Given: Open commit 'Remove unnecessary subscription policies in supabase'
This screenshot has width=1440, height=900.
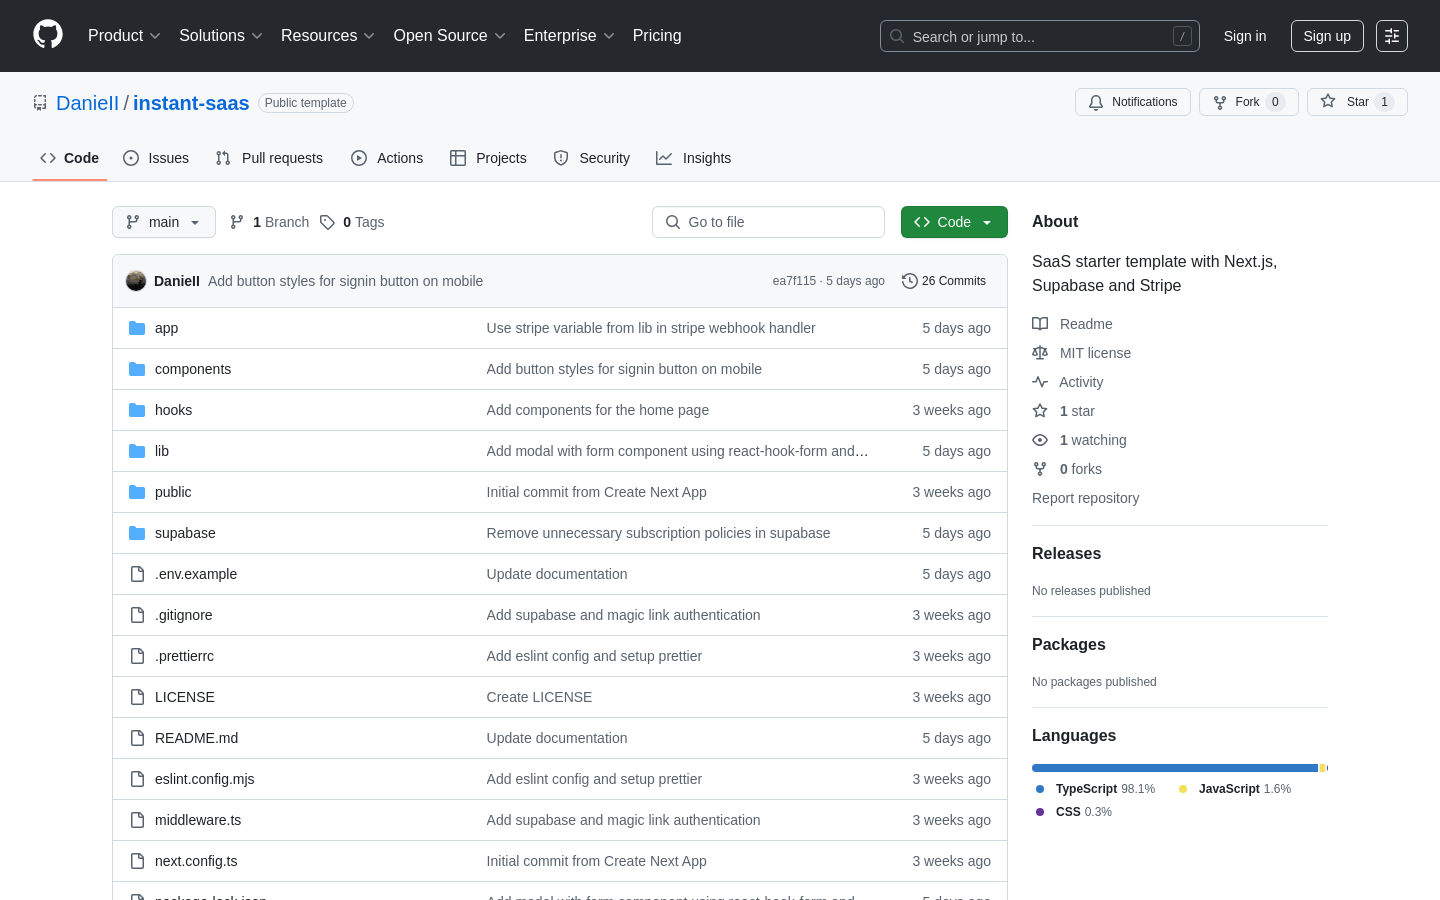Looking at the screenshot, I should click(658, 533).
